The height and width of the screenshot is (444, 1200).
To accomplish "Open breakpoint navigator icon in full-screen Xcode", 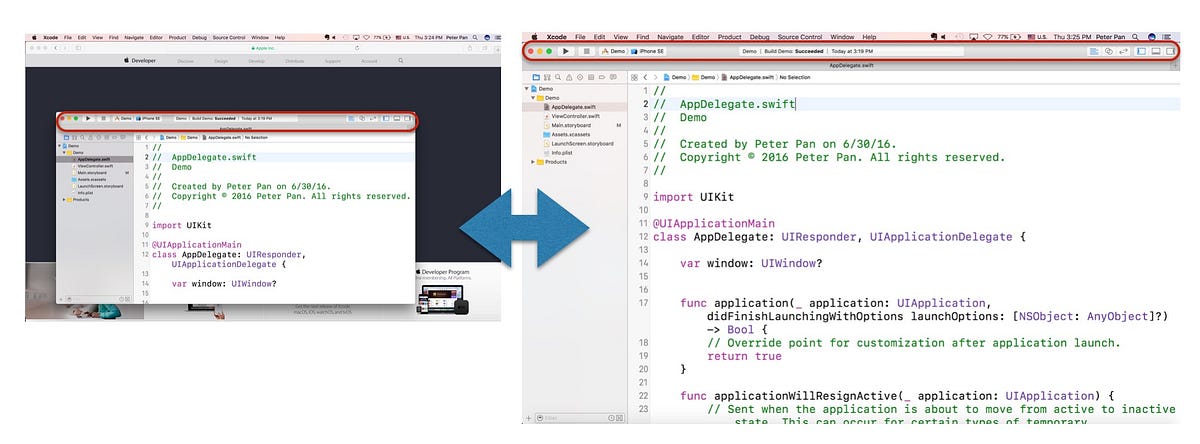I will (x=602, y=77).
